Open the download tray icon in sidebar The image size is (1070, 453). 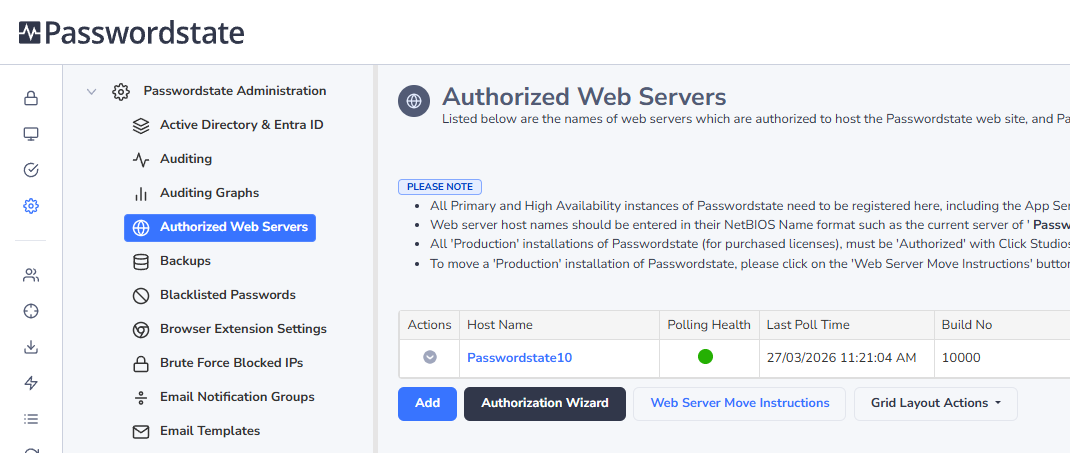31,347
